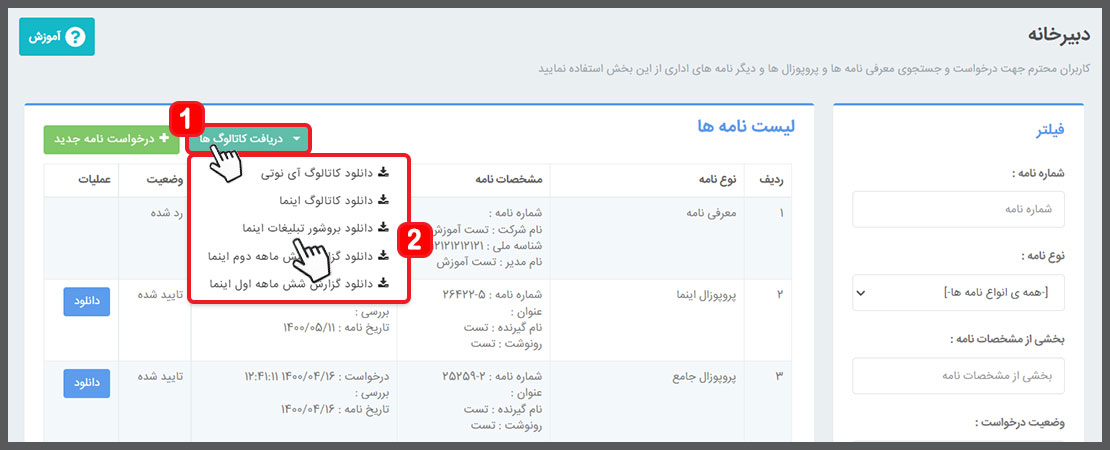This screenshot has height=450, width=1110.
Task: Click download icon beside دانلود کاتالوگ اینما
Action: pyautogui.click(x=384, y=200)
